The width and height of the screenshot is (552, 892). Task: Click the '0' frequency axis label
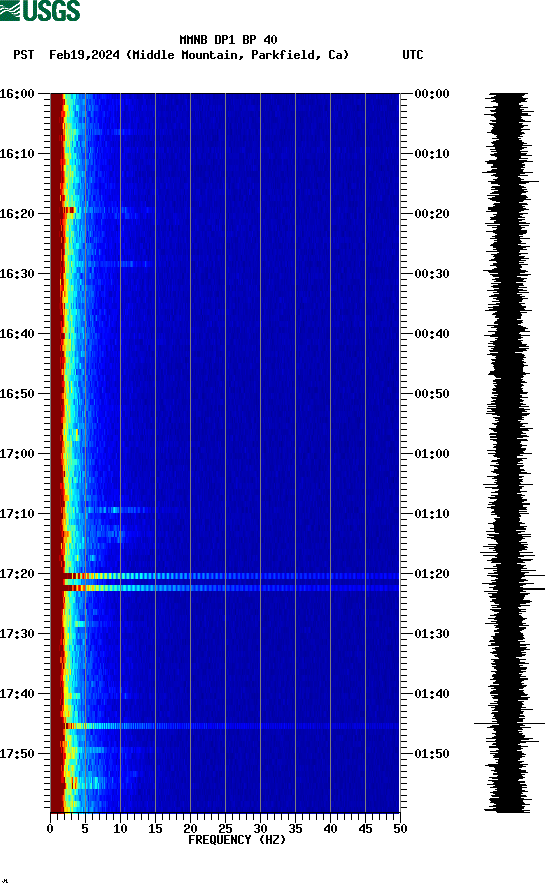tap(50, 829)
